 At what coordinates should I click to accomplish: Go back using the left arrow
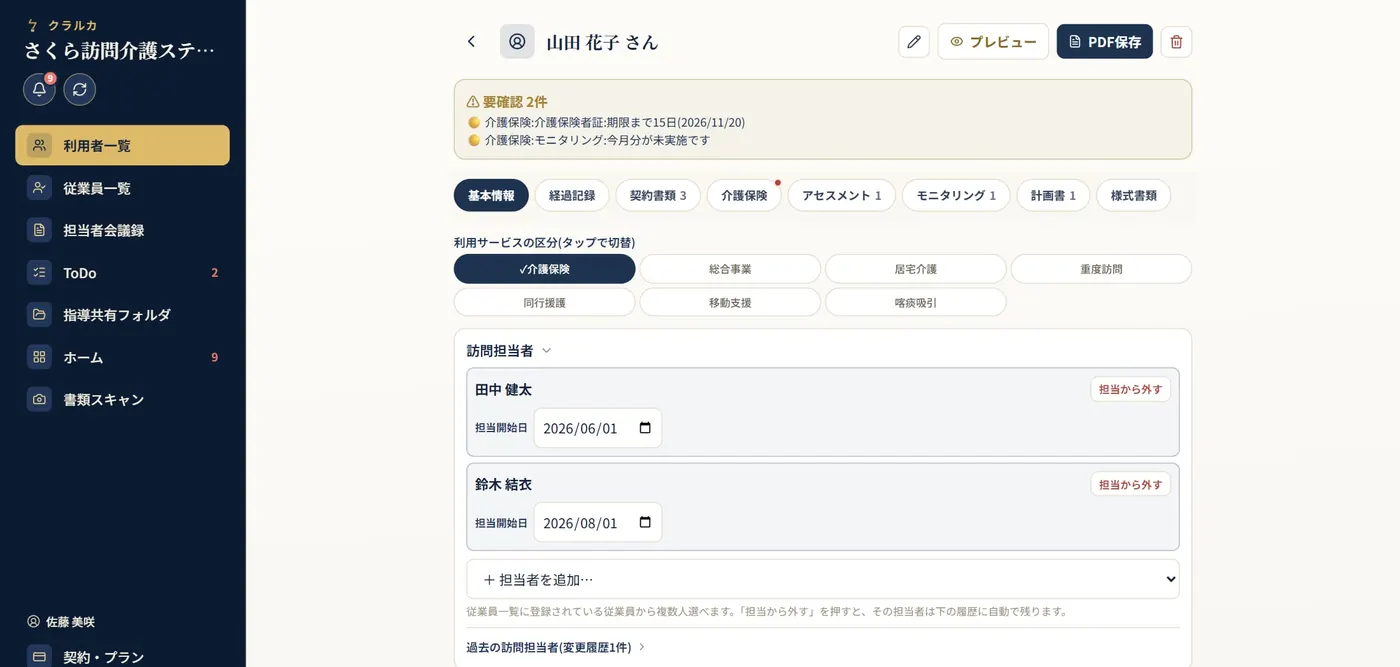(471, 42)
